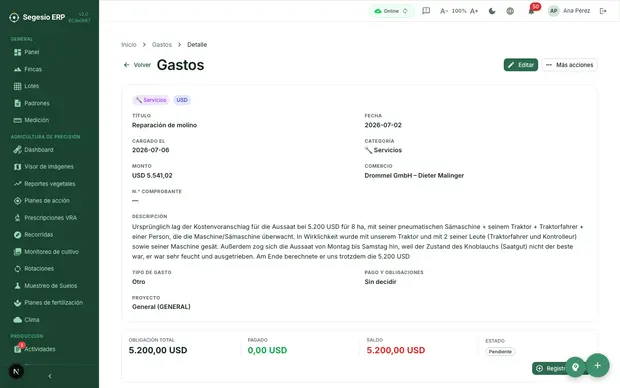Open Más acciones menu
The width and height of the screenshot is (620, 388).
[x=569, y=65]
